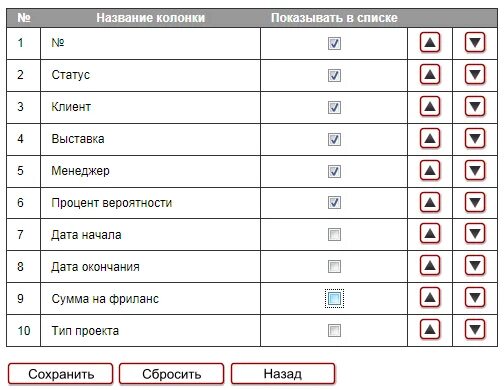
Task: Move the Клиент row up
Action: point(430,106)
